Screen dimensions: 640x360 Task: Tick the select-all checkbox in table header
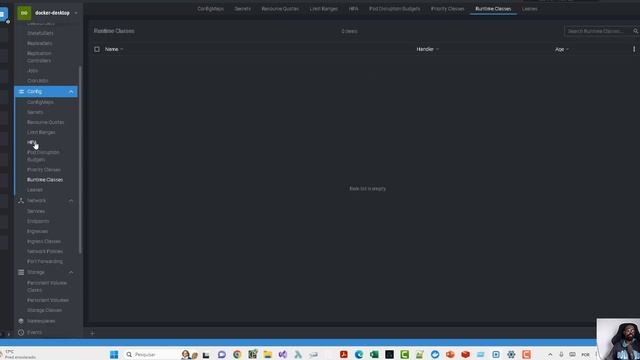[x=97, y=49]
